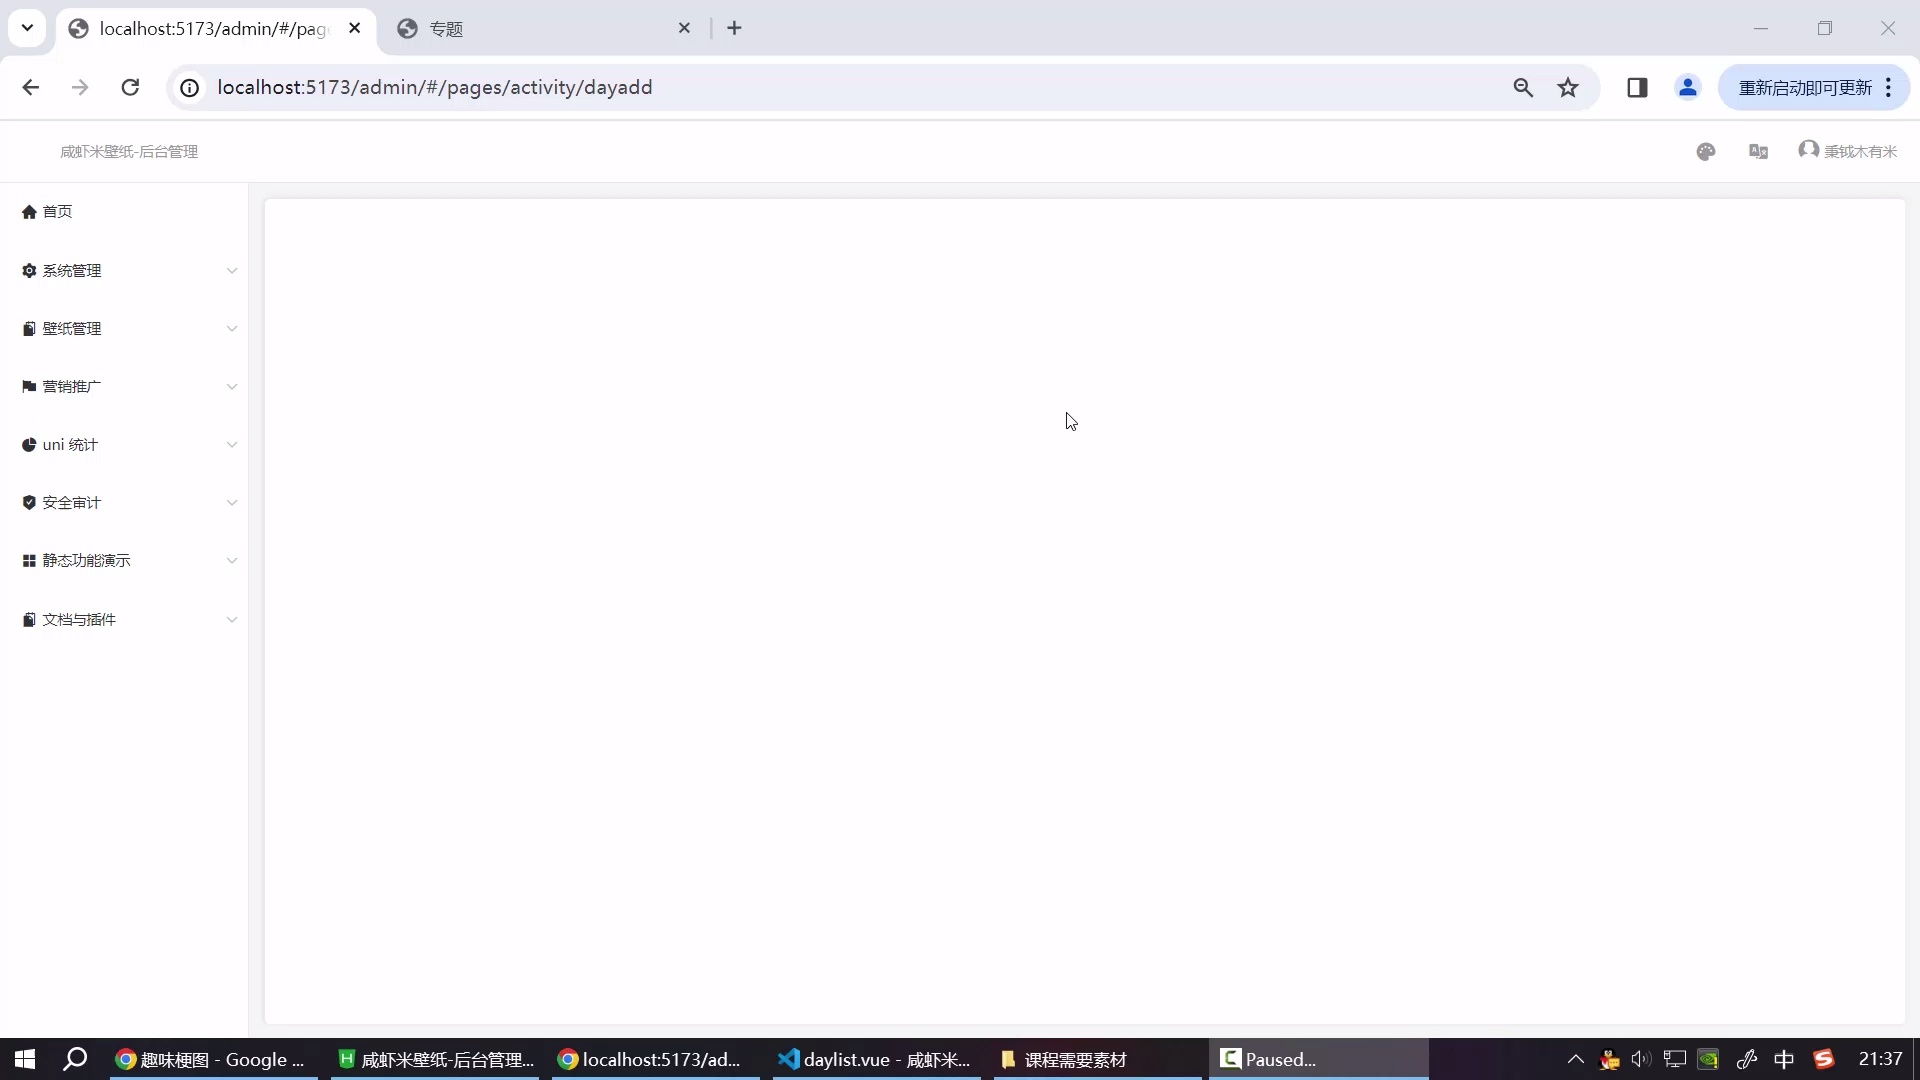Click the language translate icon in header
This screenshot has width=1920, height=1080.
1758,151
